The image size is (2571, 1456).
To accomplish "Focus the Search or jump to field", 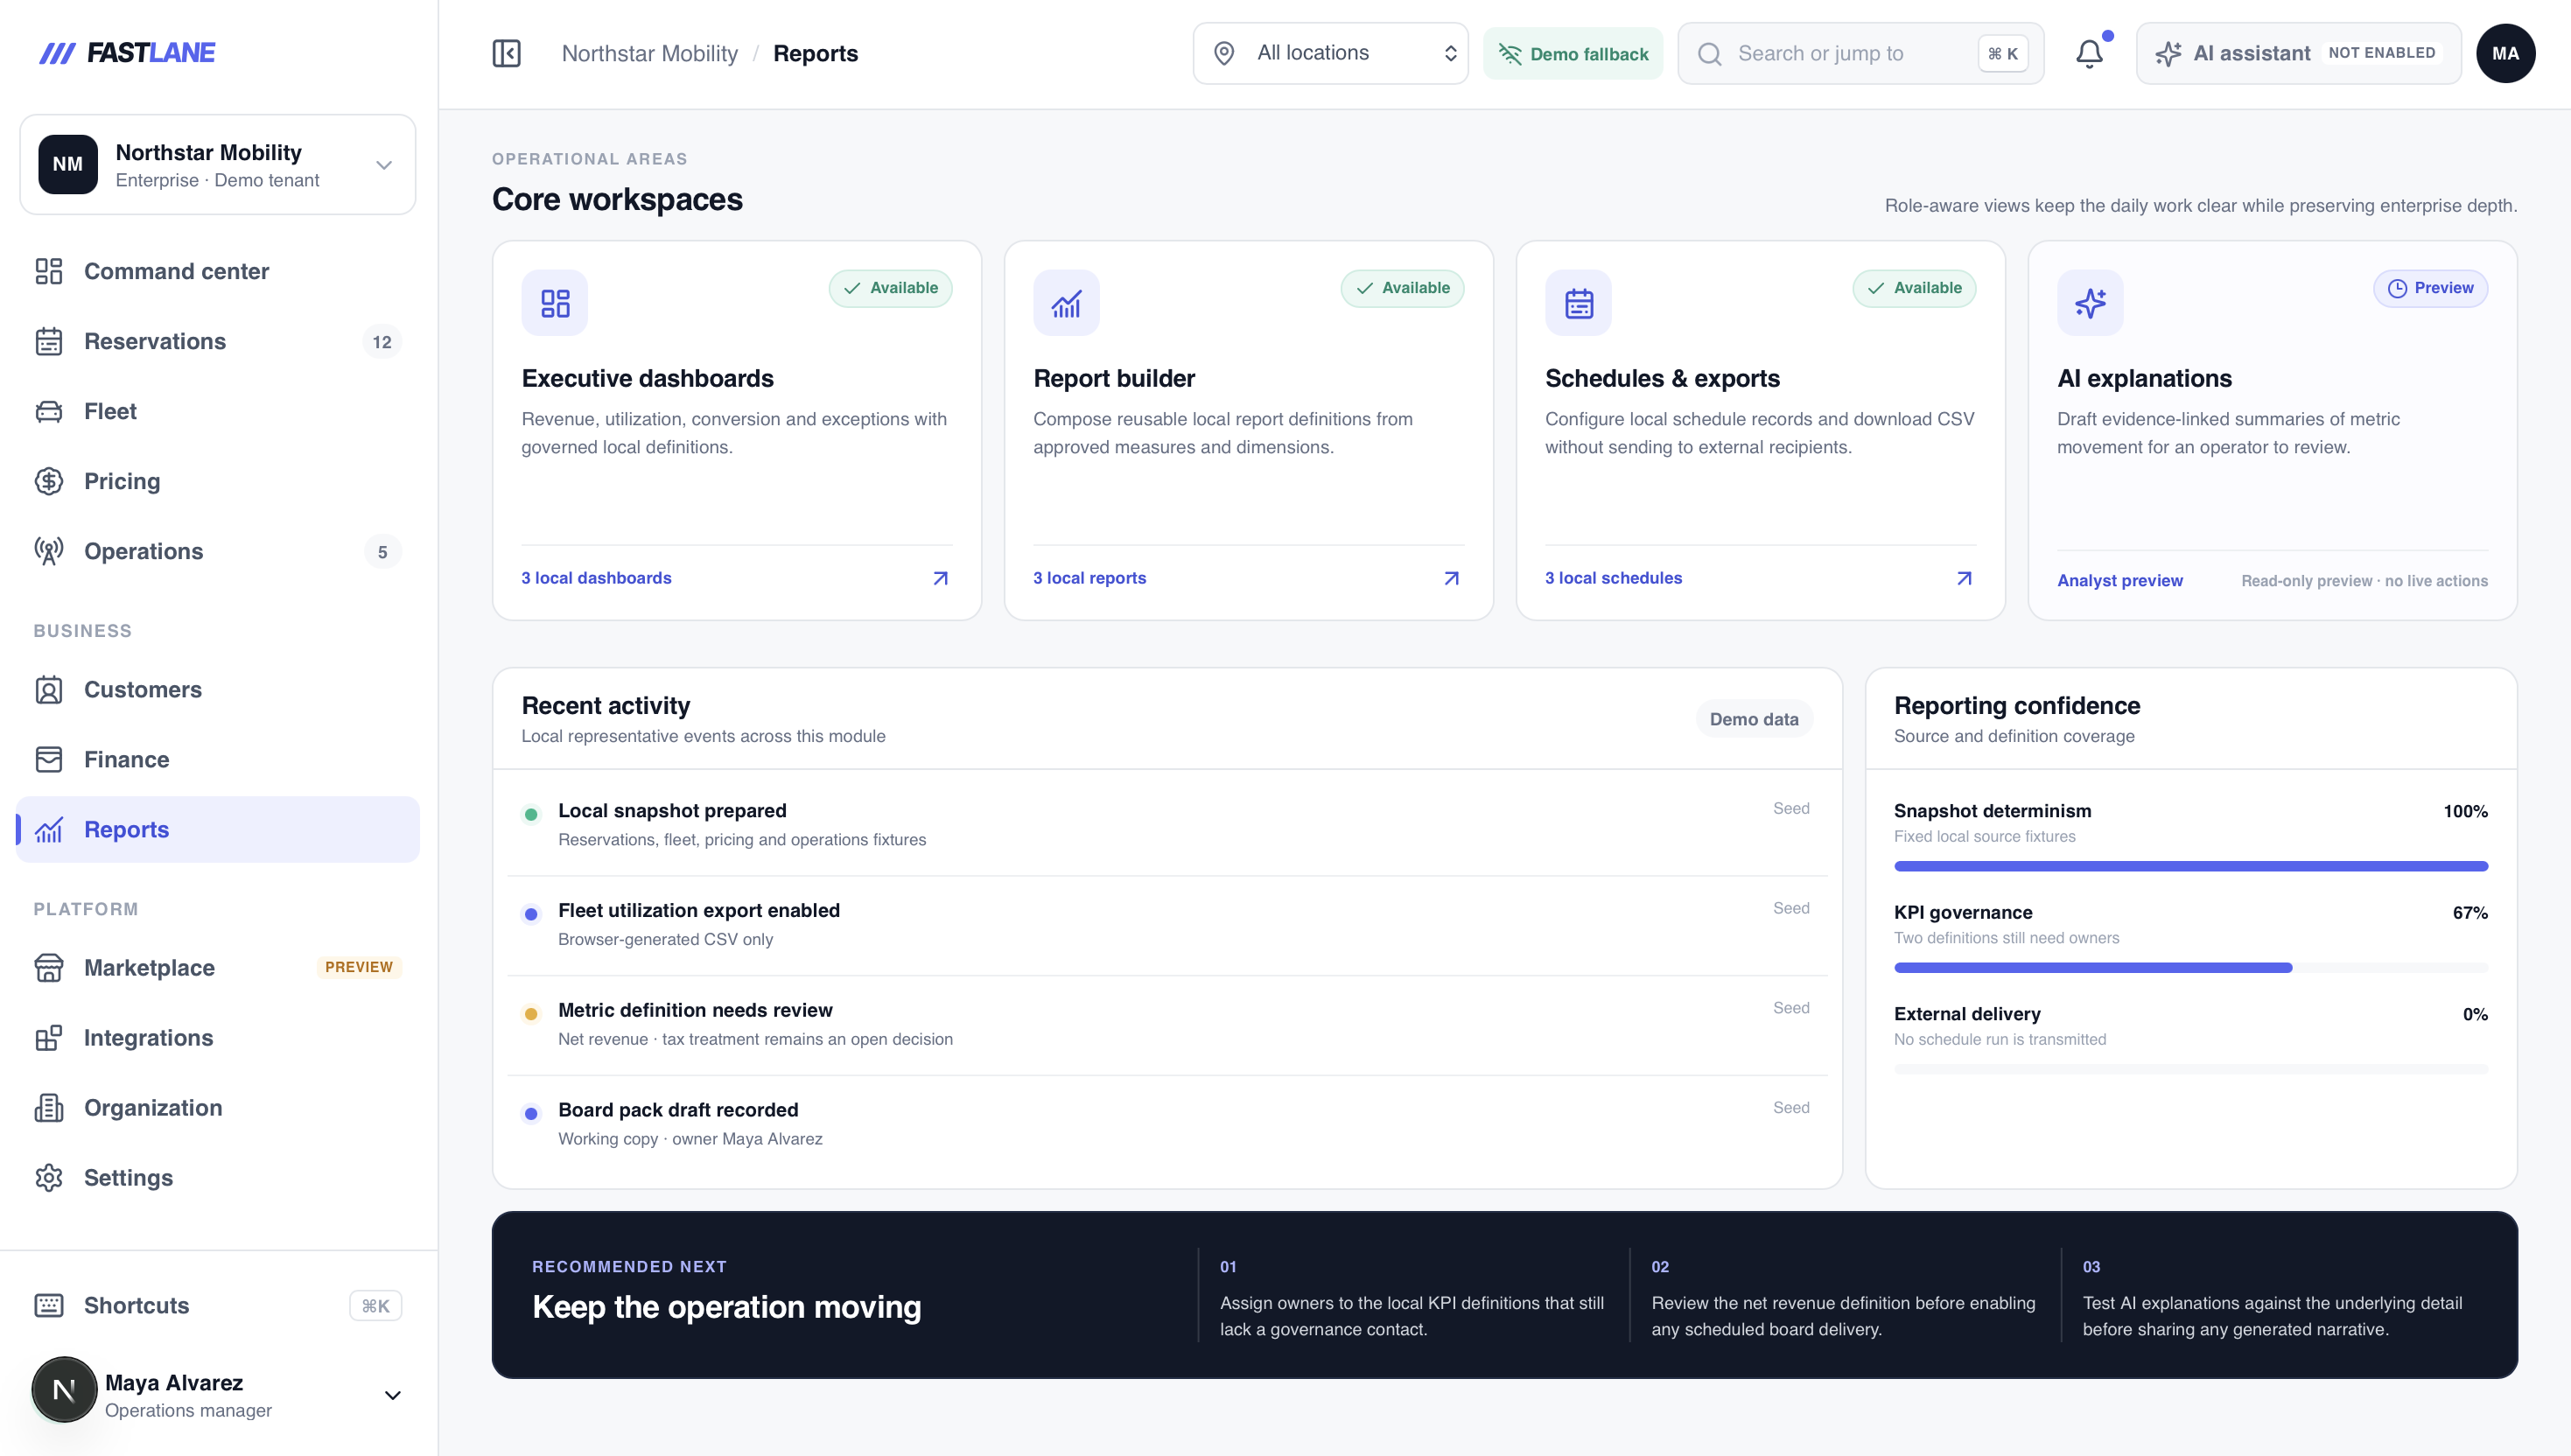I will (1860, 53).
